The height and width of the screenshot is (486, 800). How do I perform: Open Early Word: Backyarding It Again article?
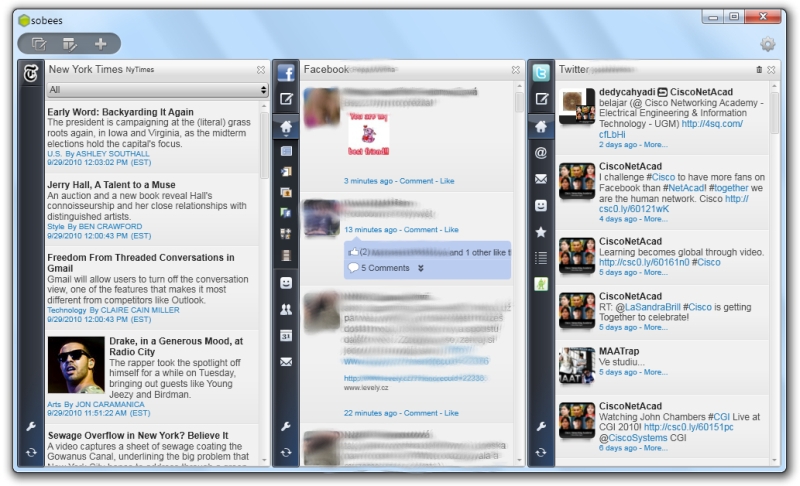[120, 112]
